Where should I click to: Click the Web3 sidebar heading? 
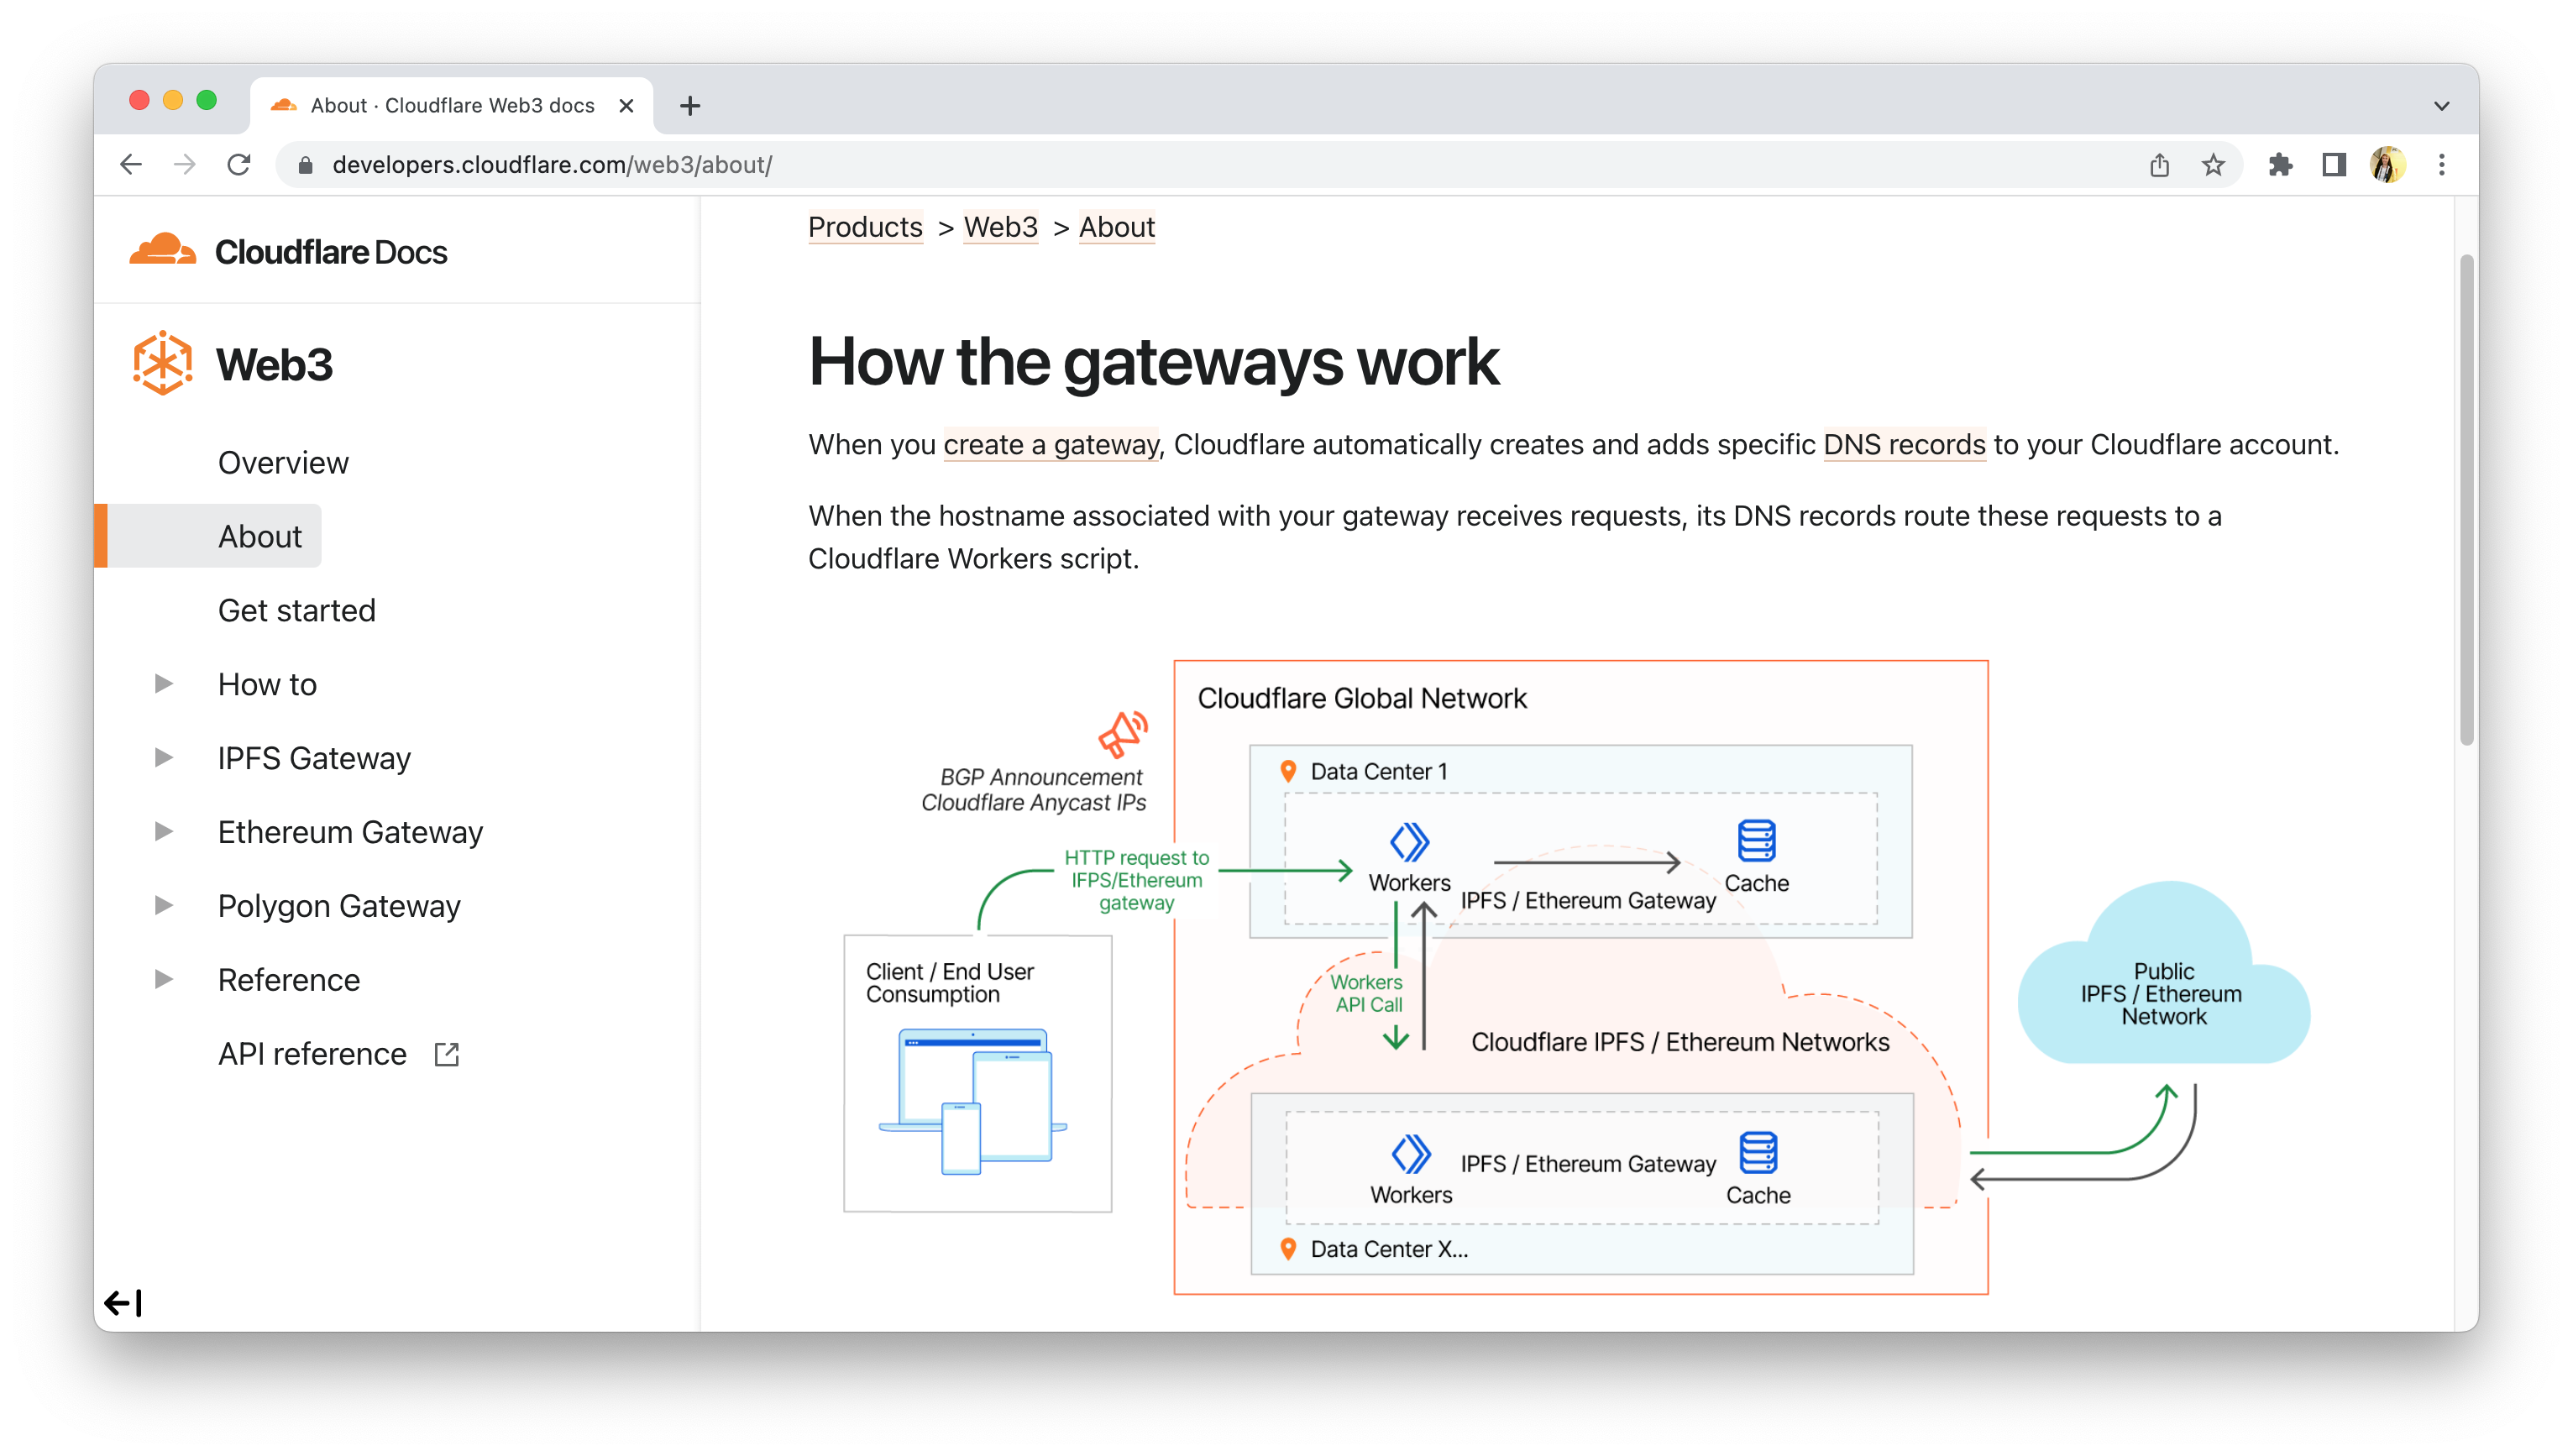tap(274, 364)
